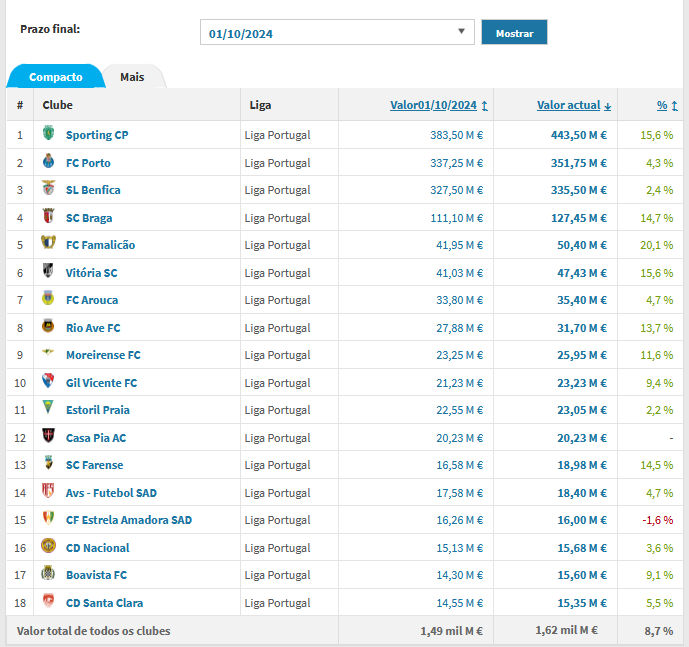Click SL Benfica's 335,50 M € value
689x647 pixels.
pos(579,190)
